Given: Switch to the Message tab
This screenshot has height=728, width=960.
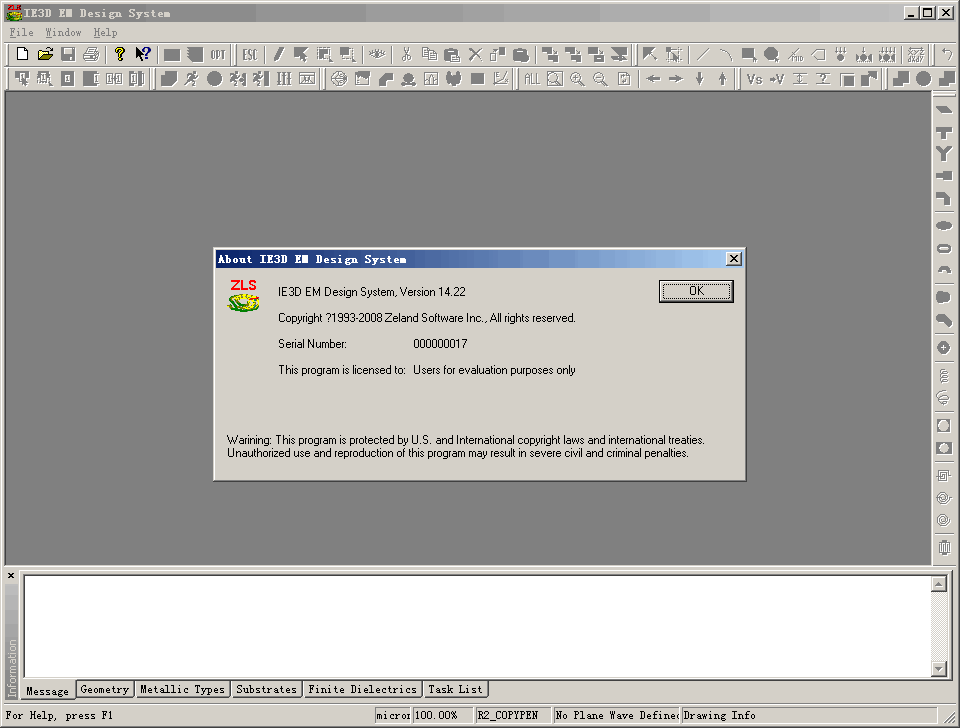Looking at the screenshot, I should tap(48, 691).
